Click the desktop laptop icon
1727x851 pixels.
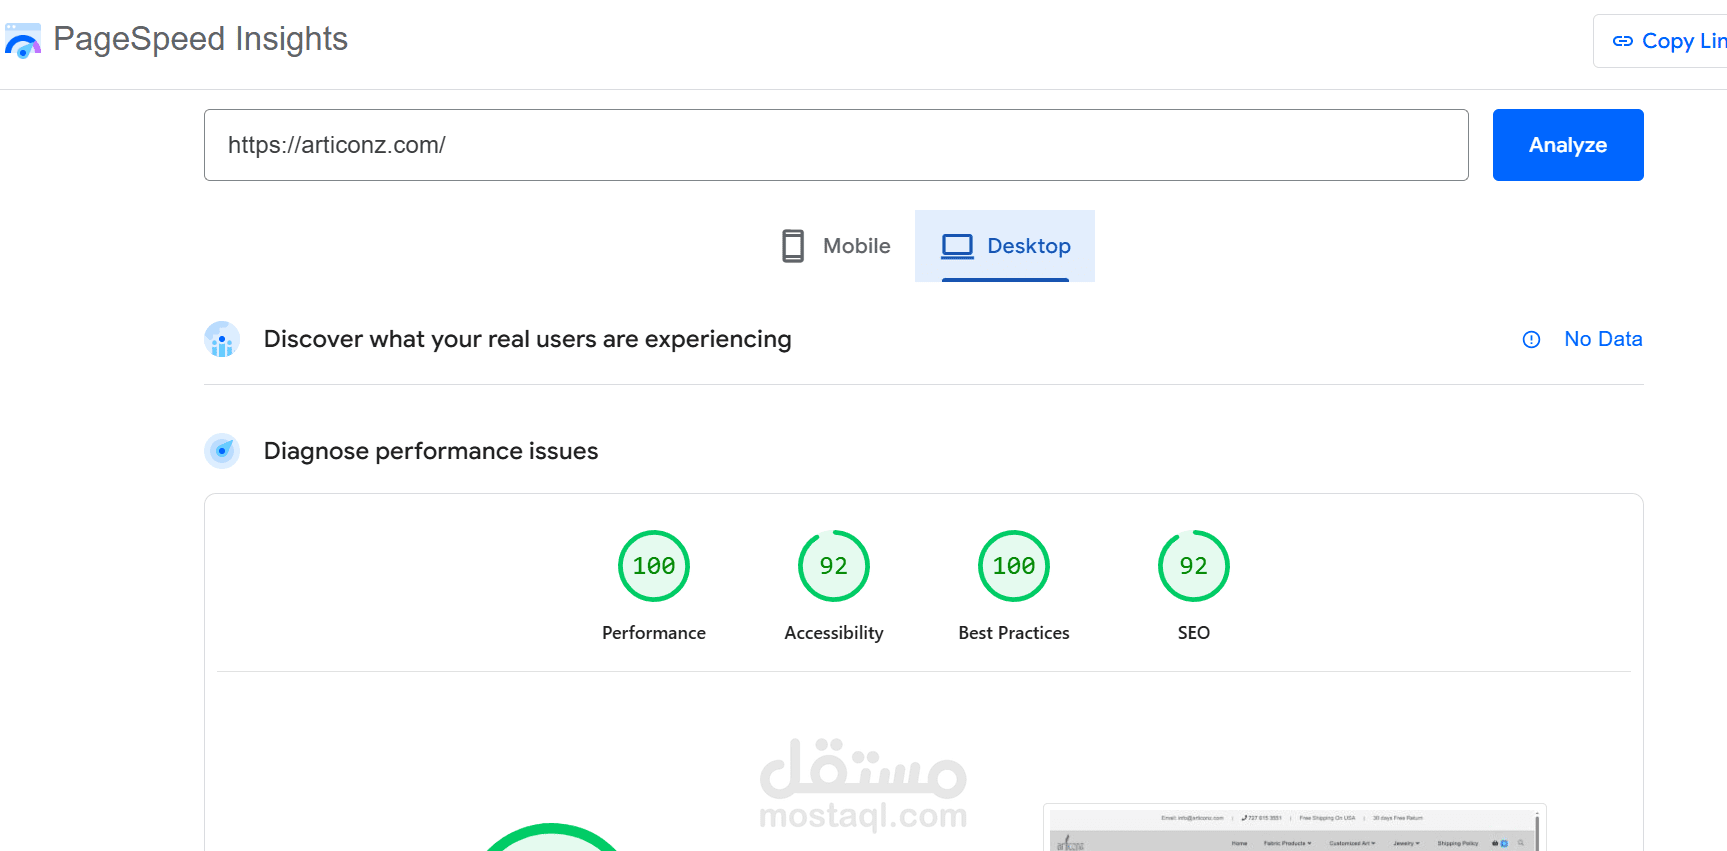click(957, 246)
